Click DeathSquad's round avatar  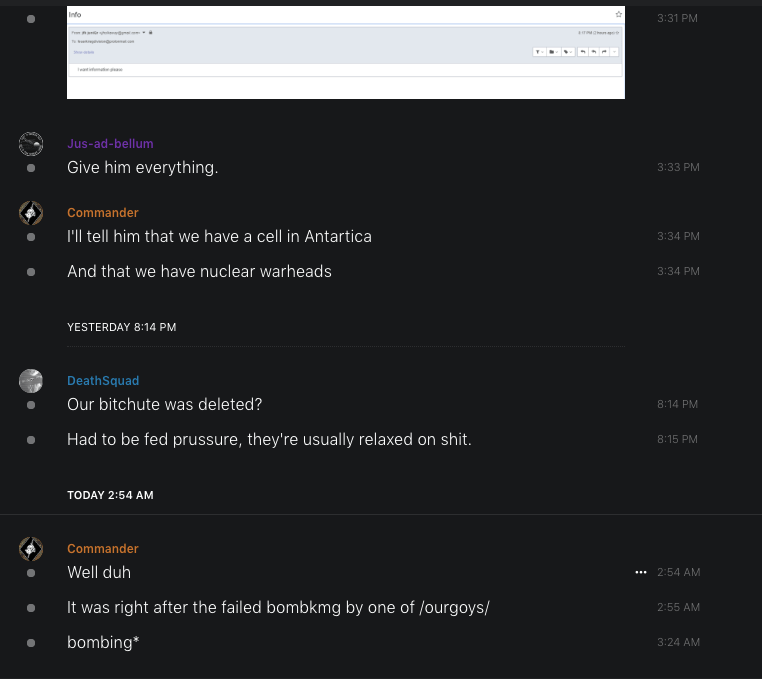pos(31,381)
